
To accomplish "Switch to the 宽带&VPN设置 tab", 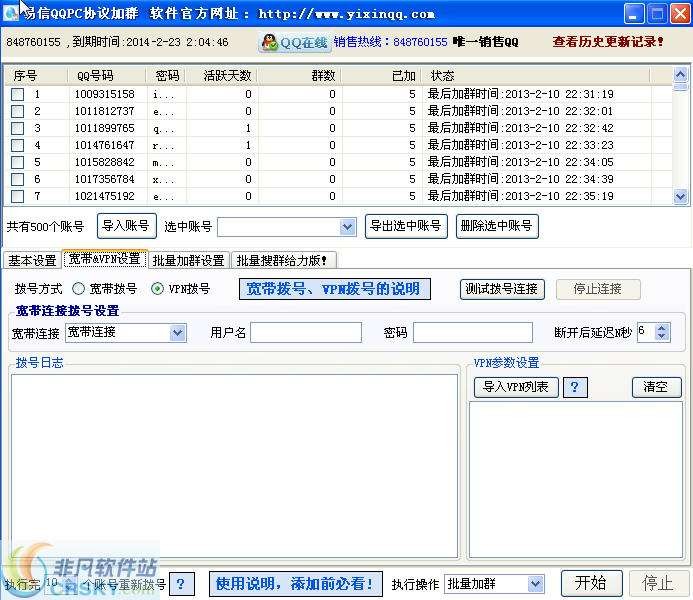I will tap(105, 258).
